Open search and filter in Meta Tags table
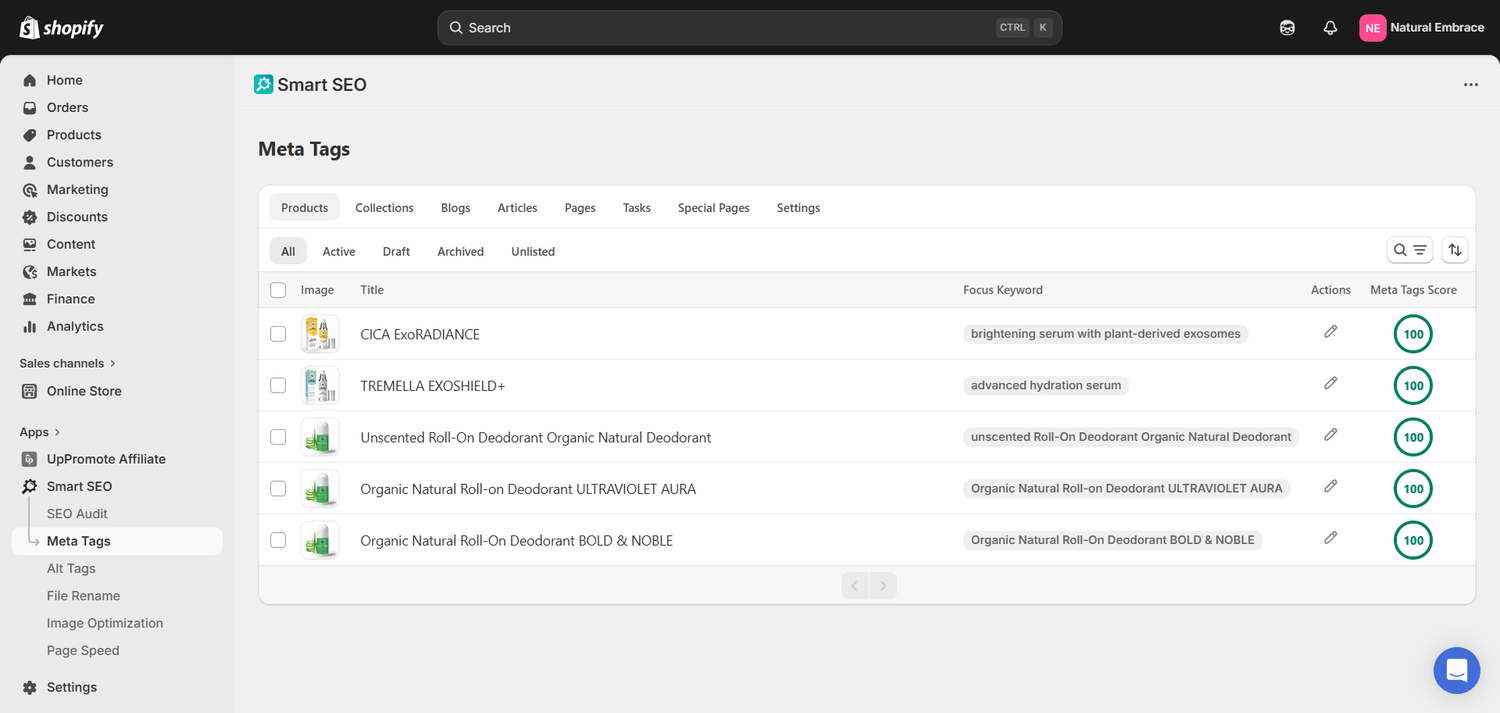This screenshot has height=713, width=1500. click(1410, 250)
